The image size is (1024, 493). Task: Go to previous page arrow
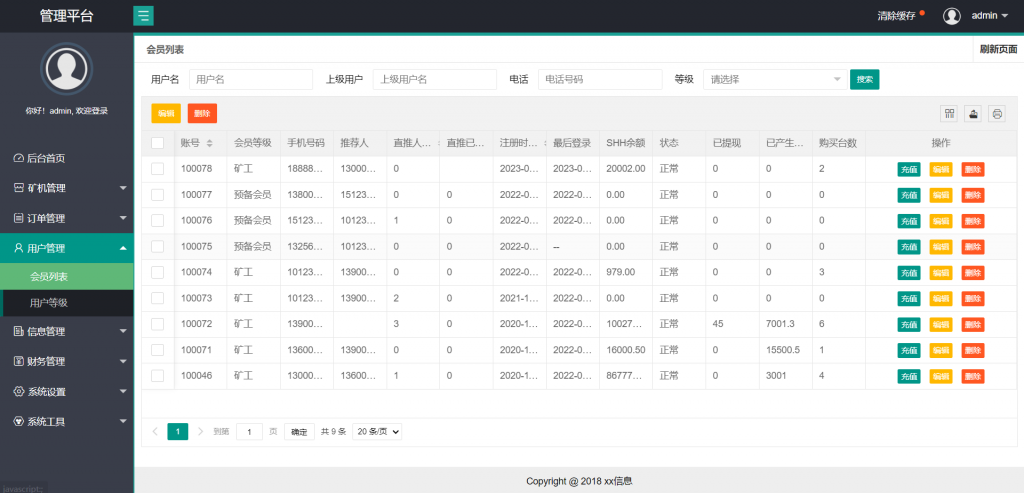coord(155,432)
